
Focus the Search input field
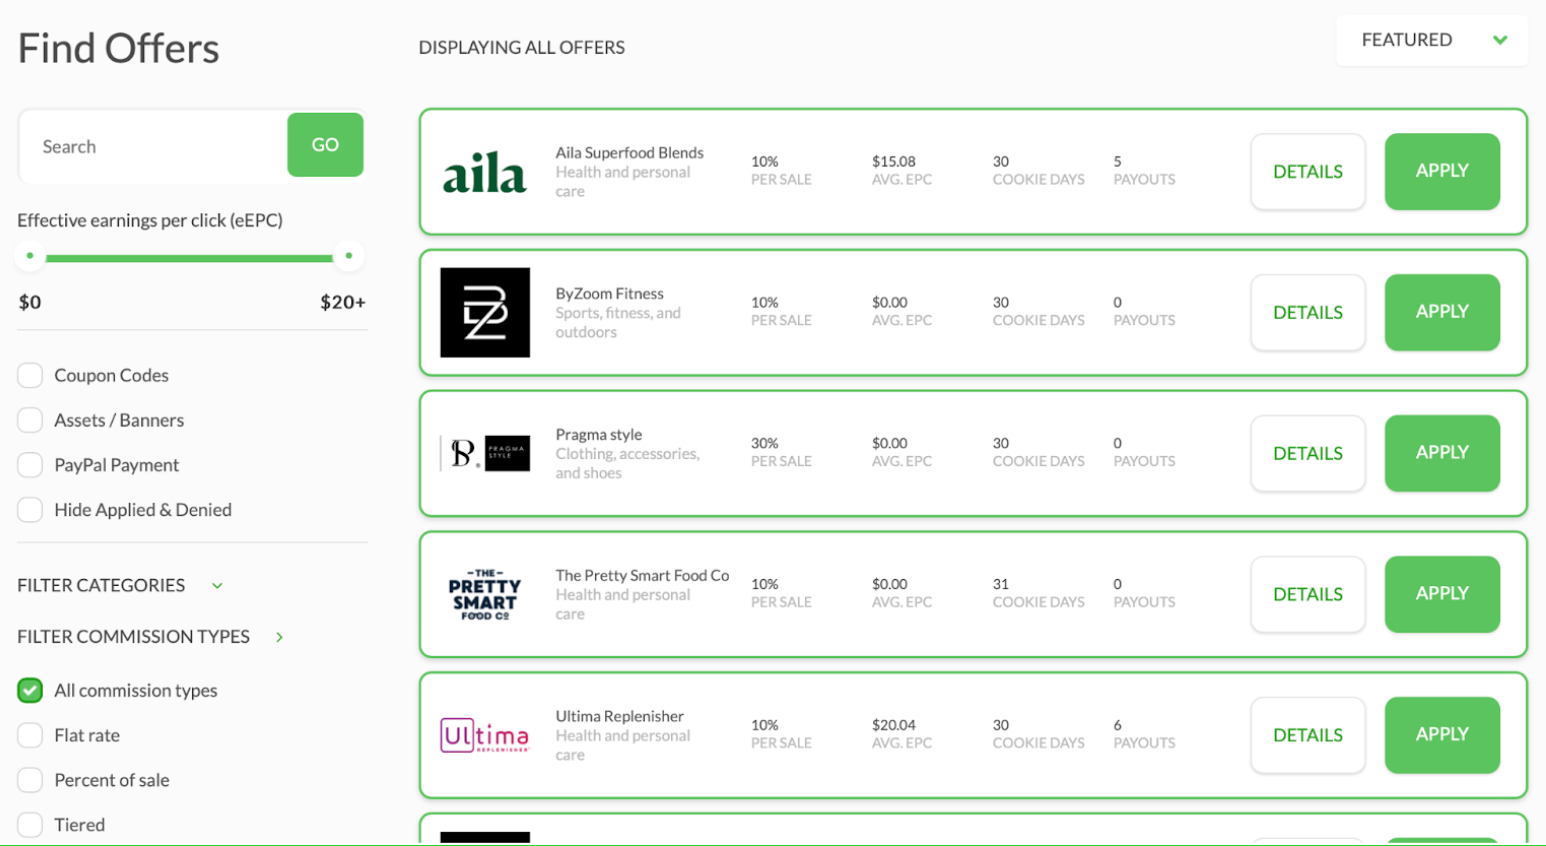coord(154,146)
